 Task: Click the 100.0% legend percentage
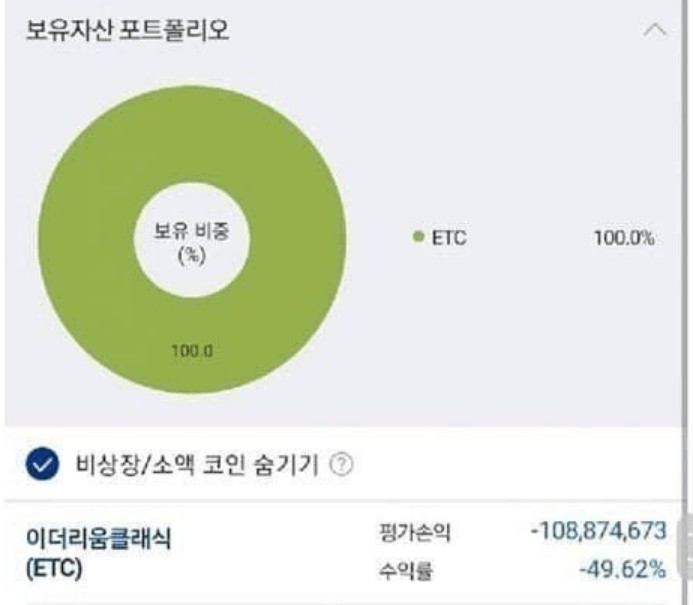pyautogui.click(x=624, y=238)
